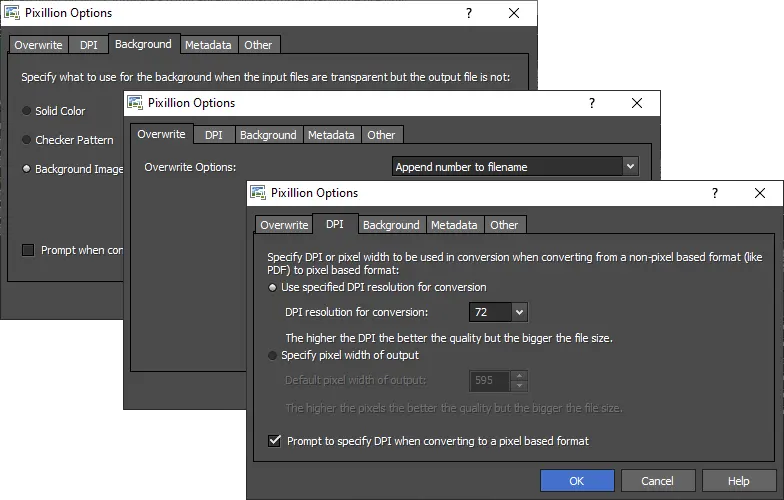The height and width of the screenshot is (500, 784).
Task: Click Pixillion app icon in front window title
Action: click(x=258, y=192)
